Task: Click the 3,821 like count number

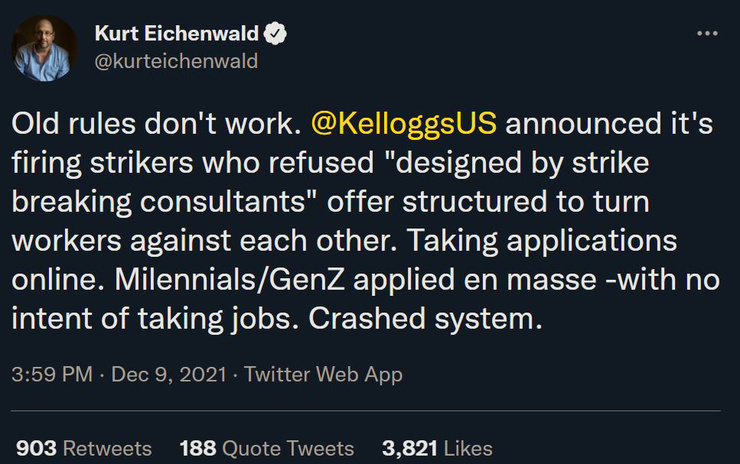Action: click(x=410, y=448)
